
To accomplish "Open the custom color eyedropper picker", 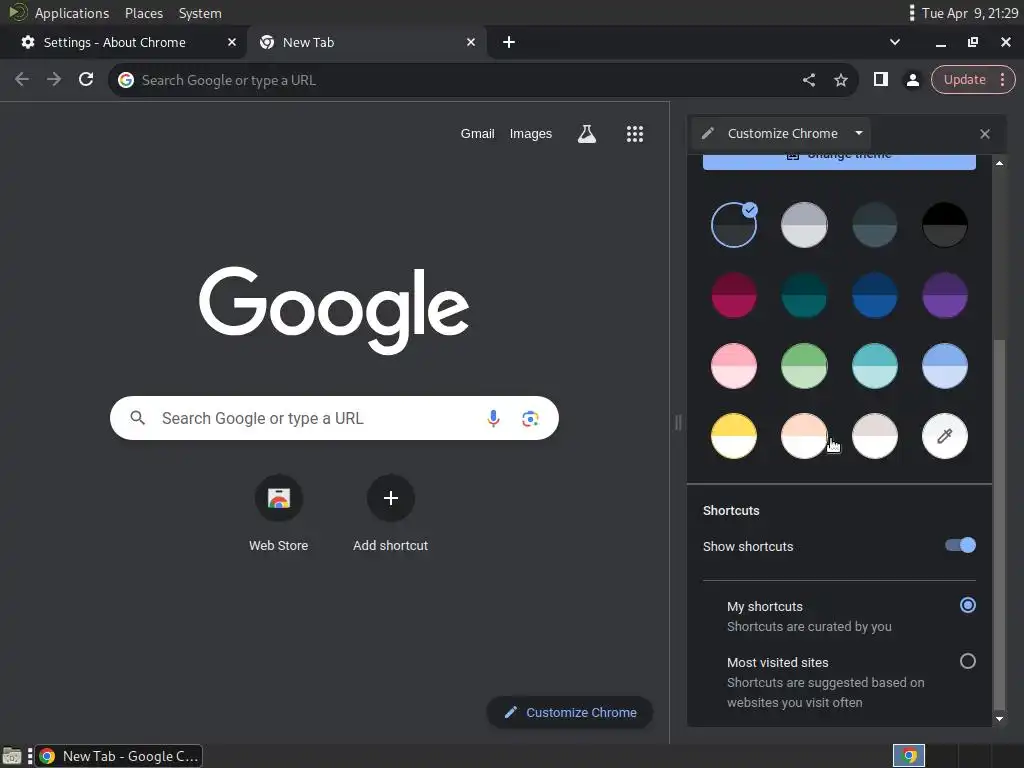I will click(944, 436).
